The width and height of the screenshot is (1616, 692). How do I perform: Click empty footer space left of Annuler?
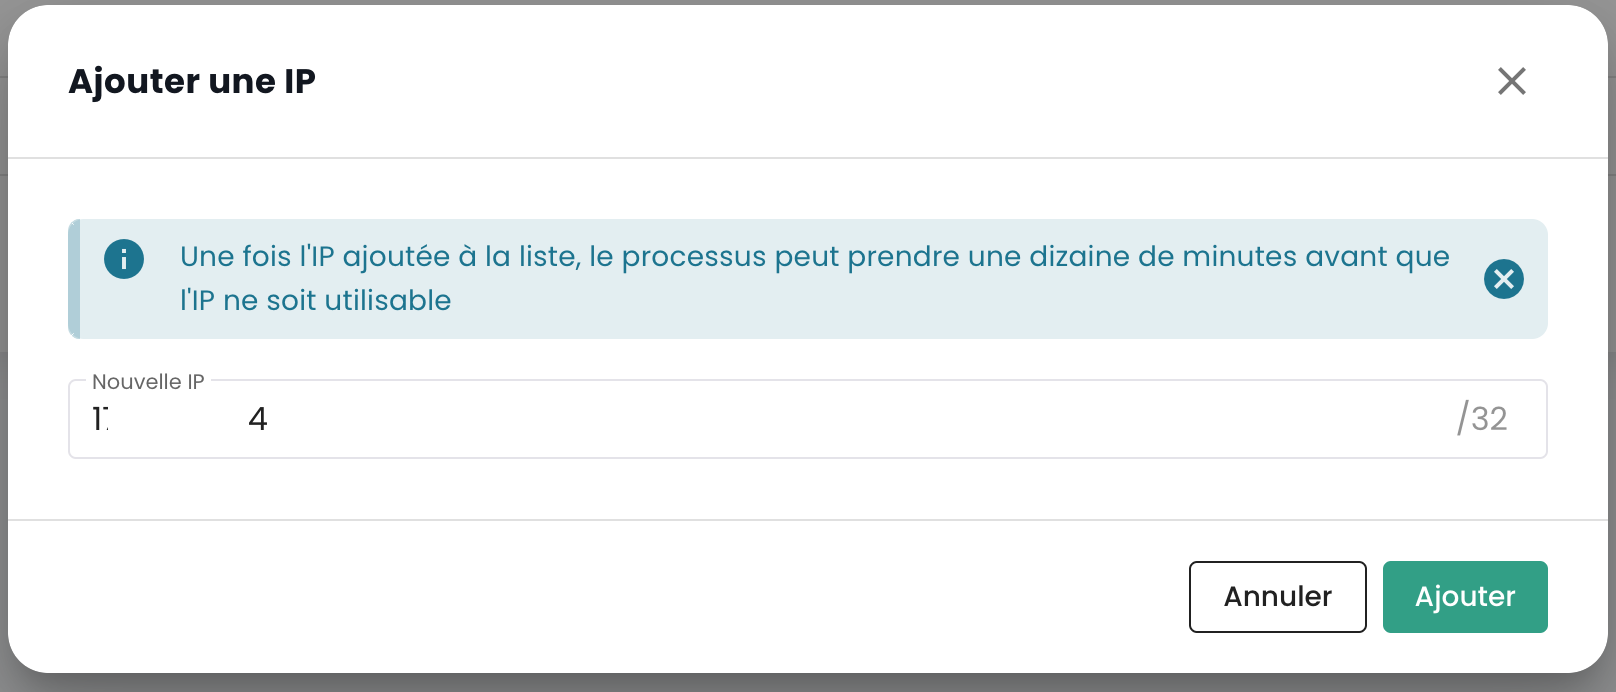pos(600,597)
